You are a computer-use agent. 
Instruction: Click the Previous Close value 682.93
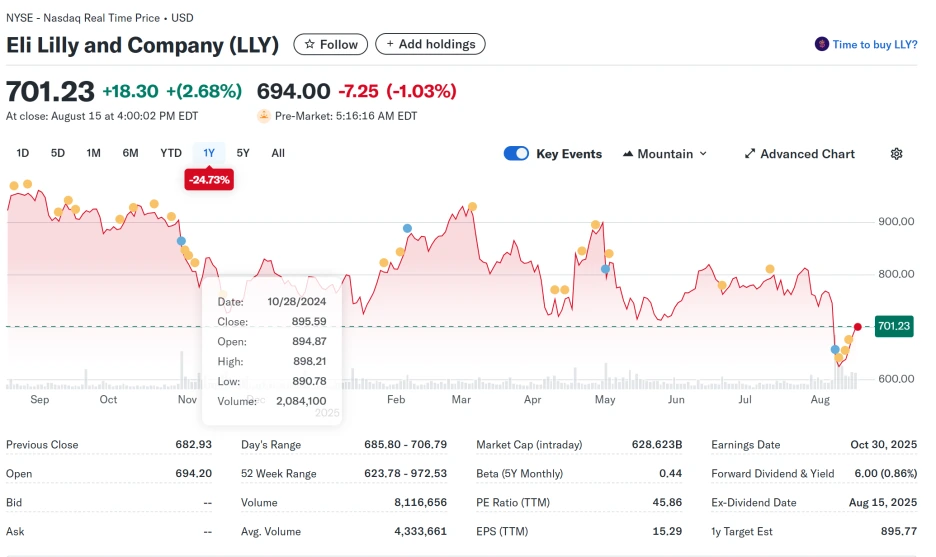tap(193, 445)
